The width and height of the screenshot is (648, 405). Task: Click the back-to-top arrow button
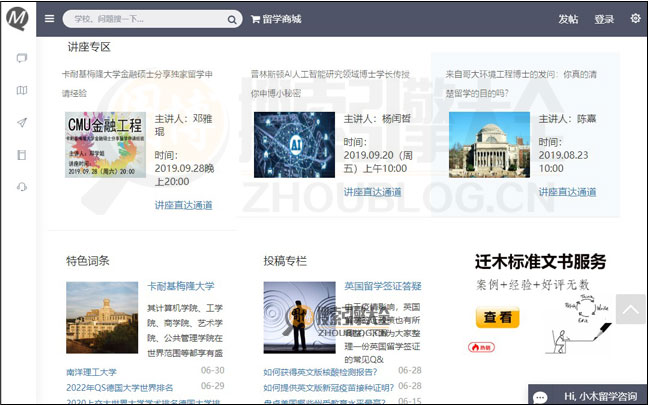(x=630, y=309)
